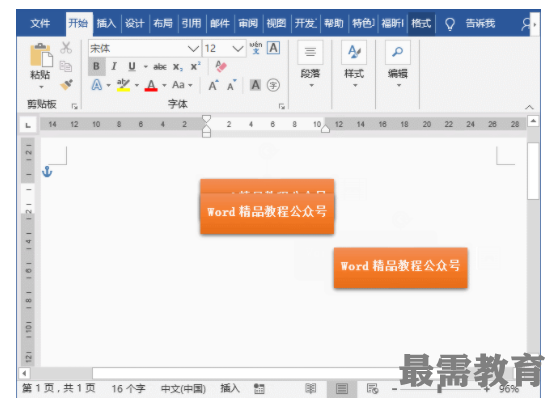Image resolution: width=551 pixels, height=410 pixels.
Task: Click the 编辑 search icon
Action: (398, 52)
